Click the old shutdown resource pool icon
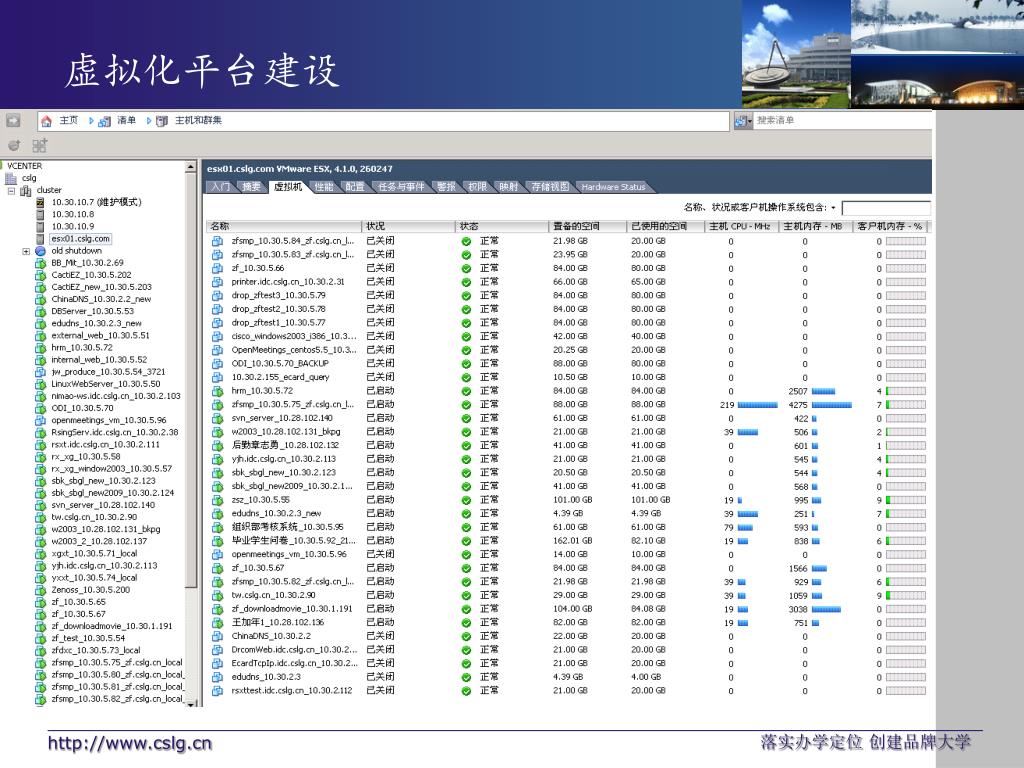 [40, 251]
